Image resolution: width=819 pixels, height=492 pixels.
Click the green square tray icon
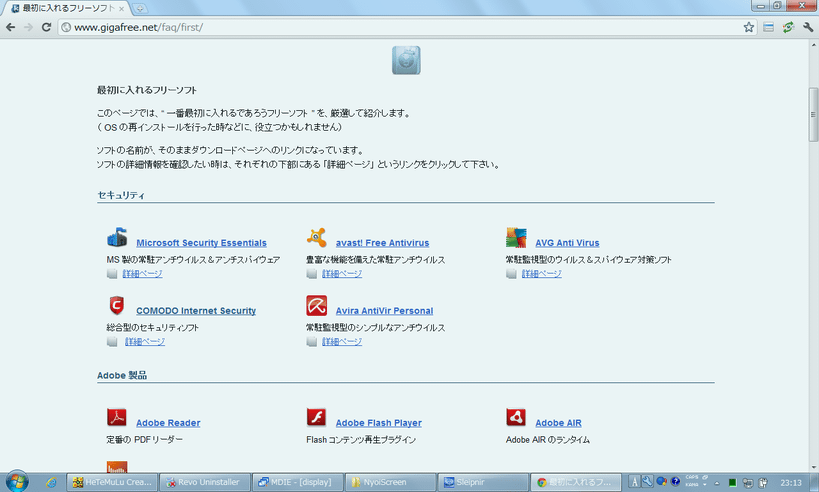pyautogui.click(x=732, y=483)
